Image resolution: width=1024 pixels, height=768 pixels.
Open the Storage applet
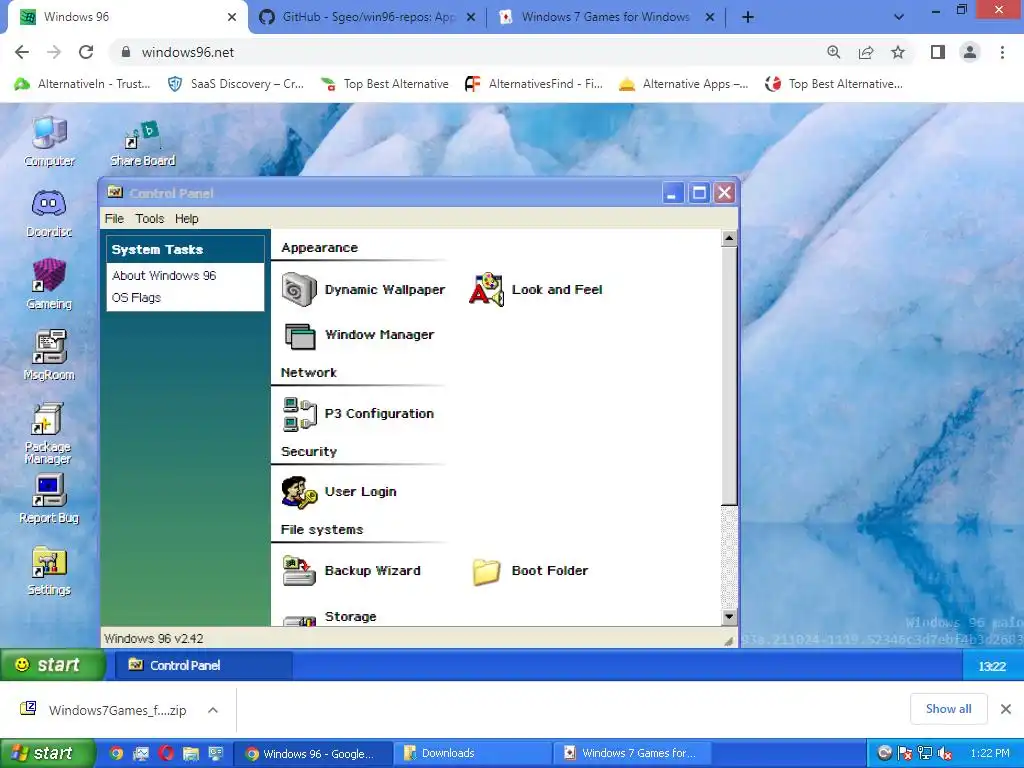click(x=330, y=617)
